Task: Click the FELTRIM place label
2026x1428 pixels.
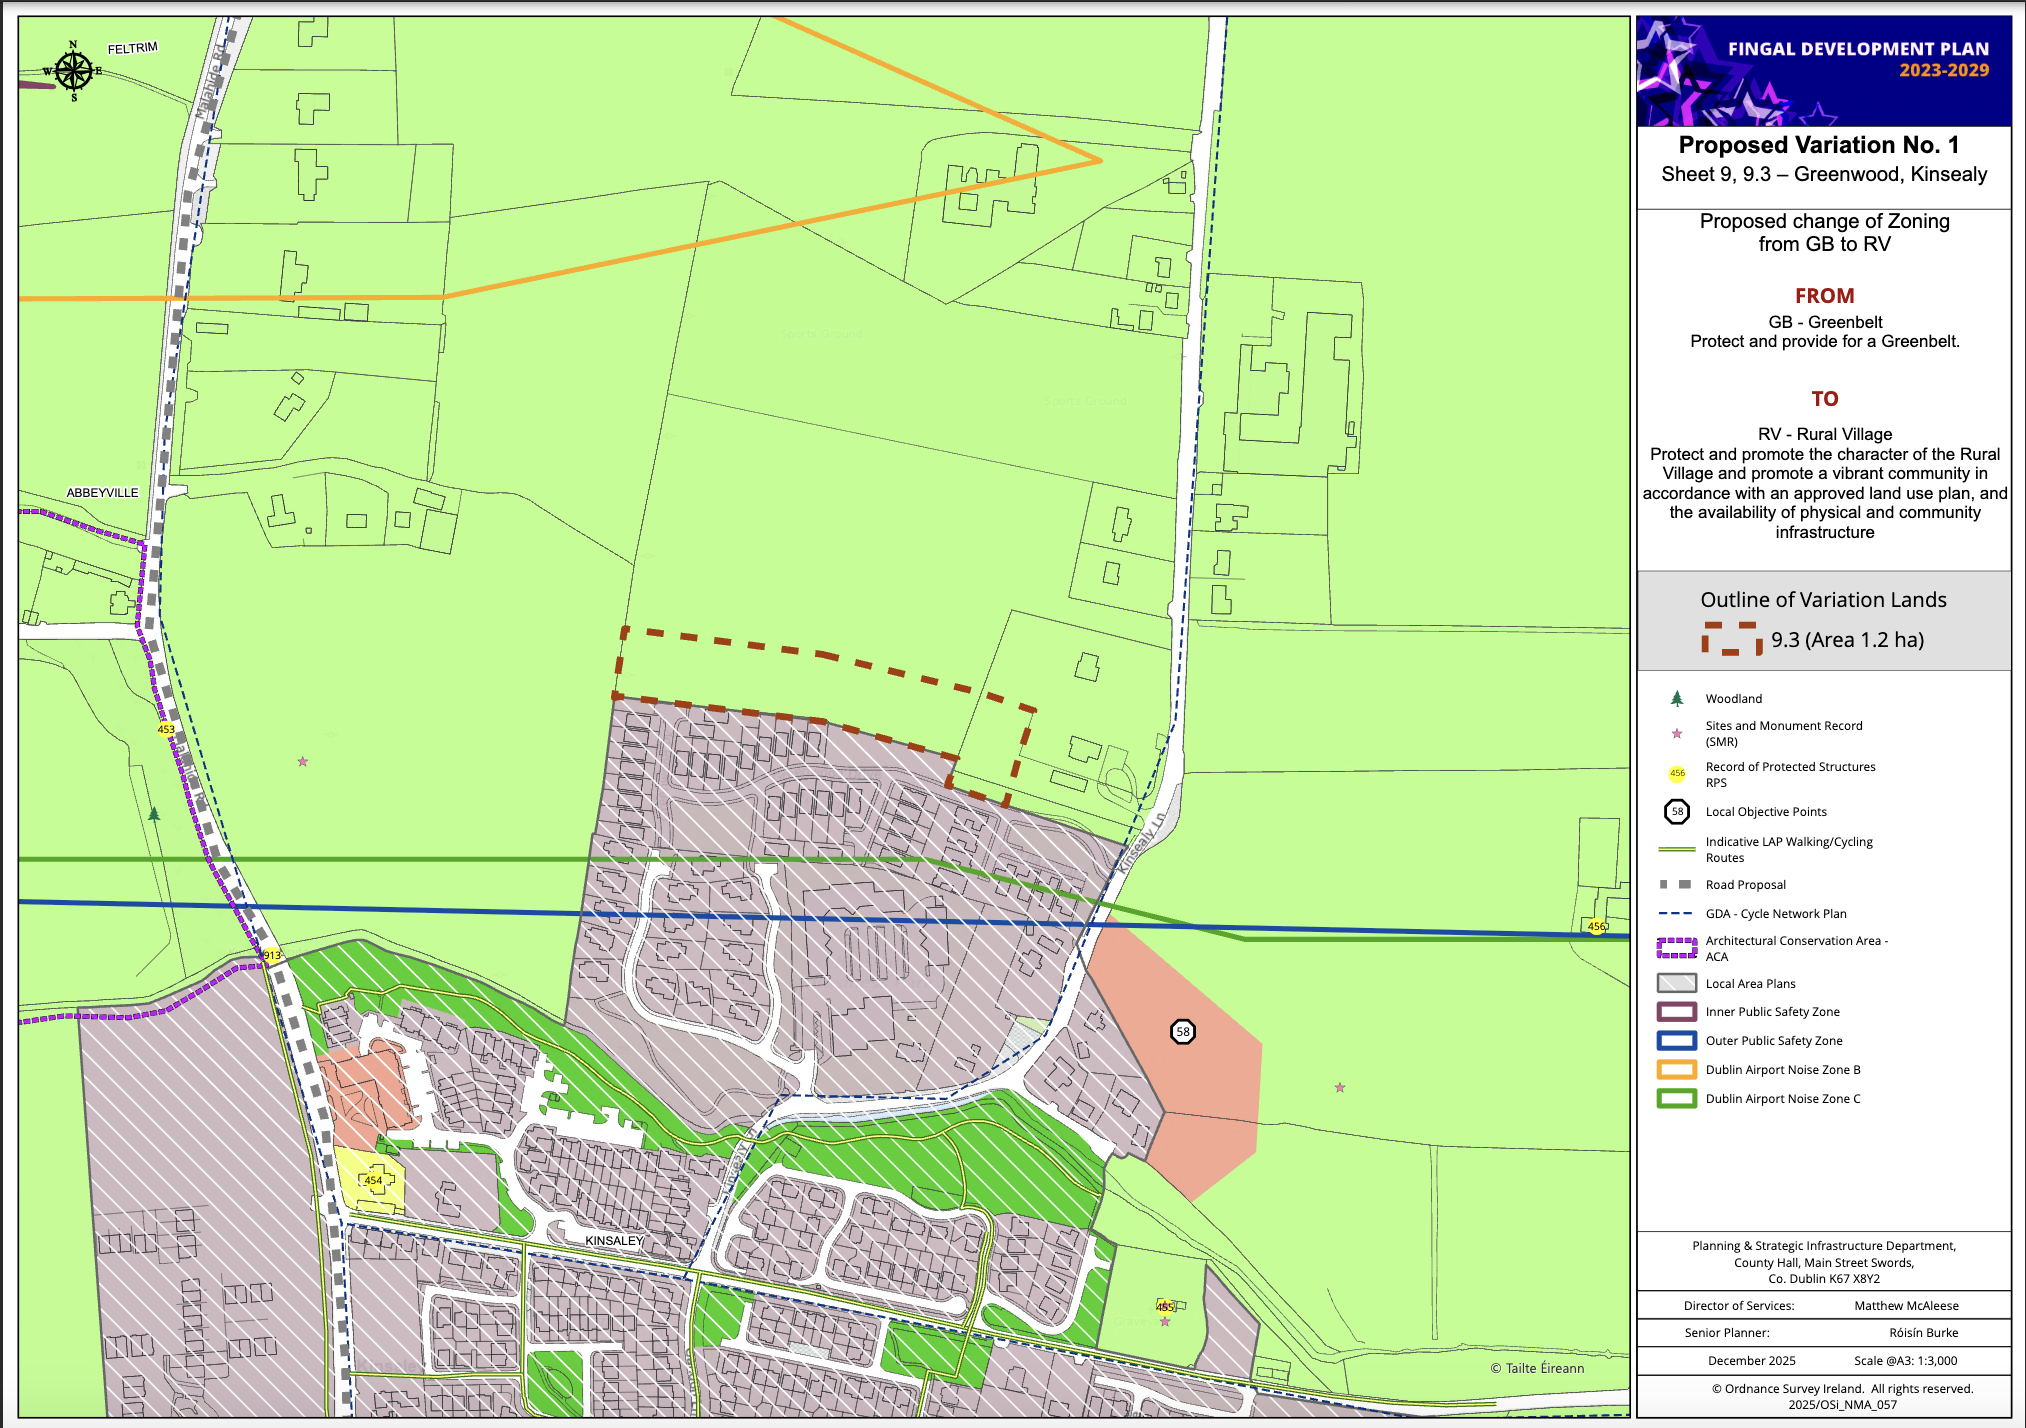Action: click(x=133, y=48)
